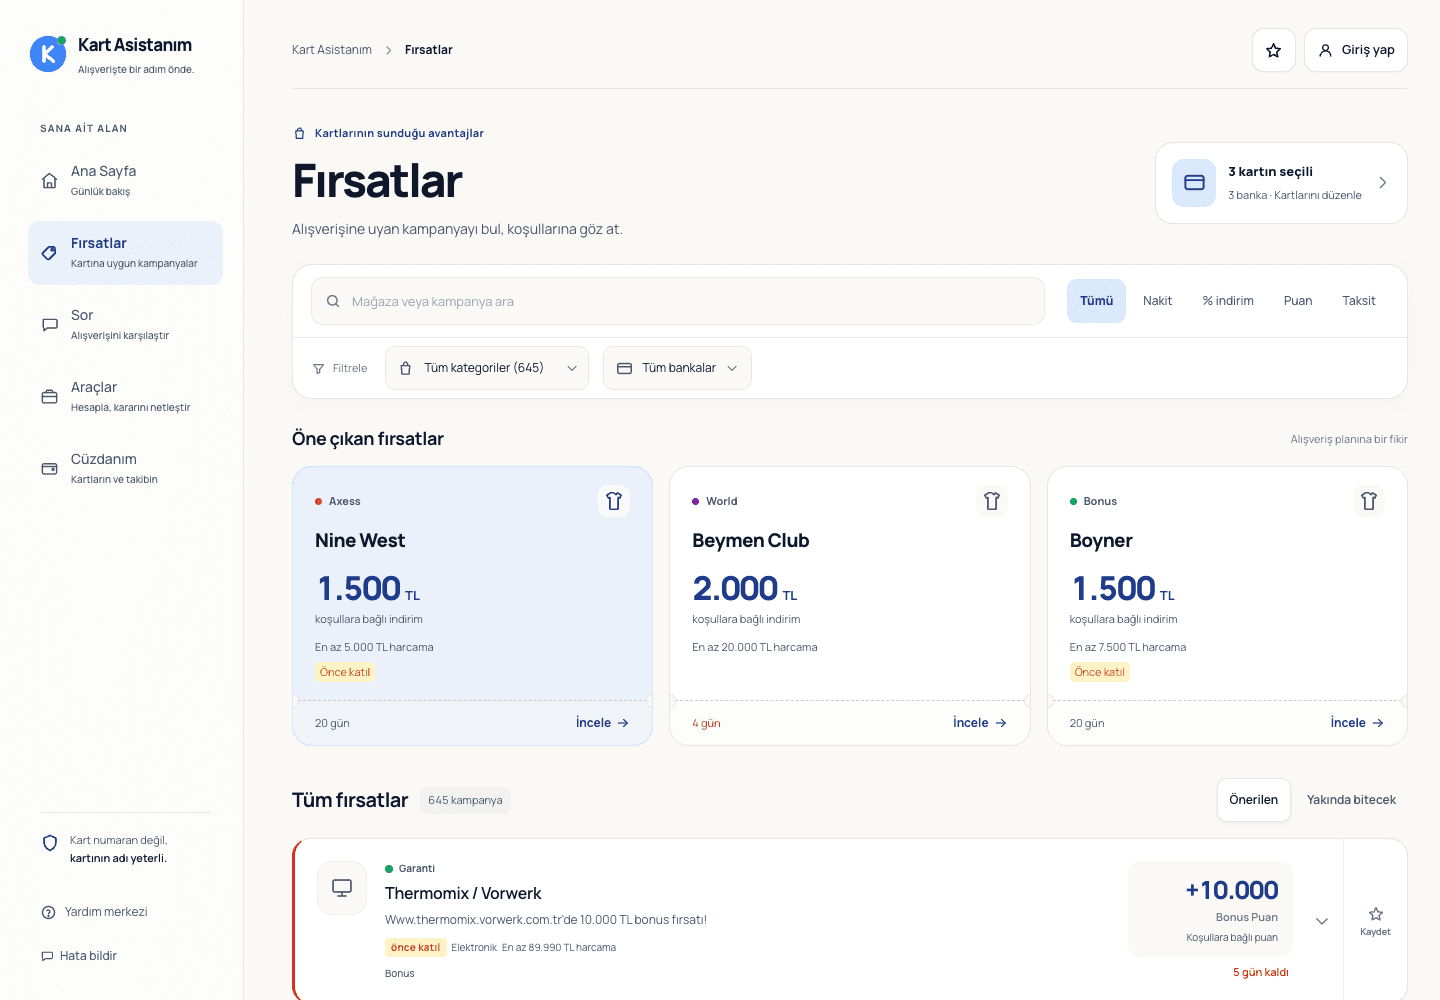Go to Ana Sayfa menu item
The image size is (1440, 1000).
click(x=126, y=181)
